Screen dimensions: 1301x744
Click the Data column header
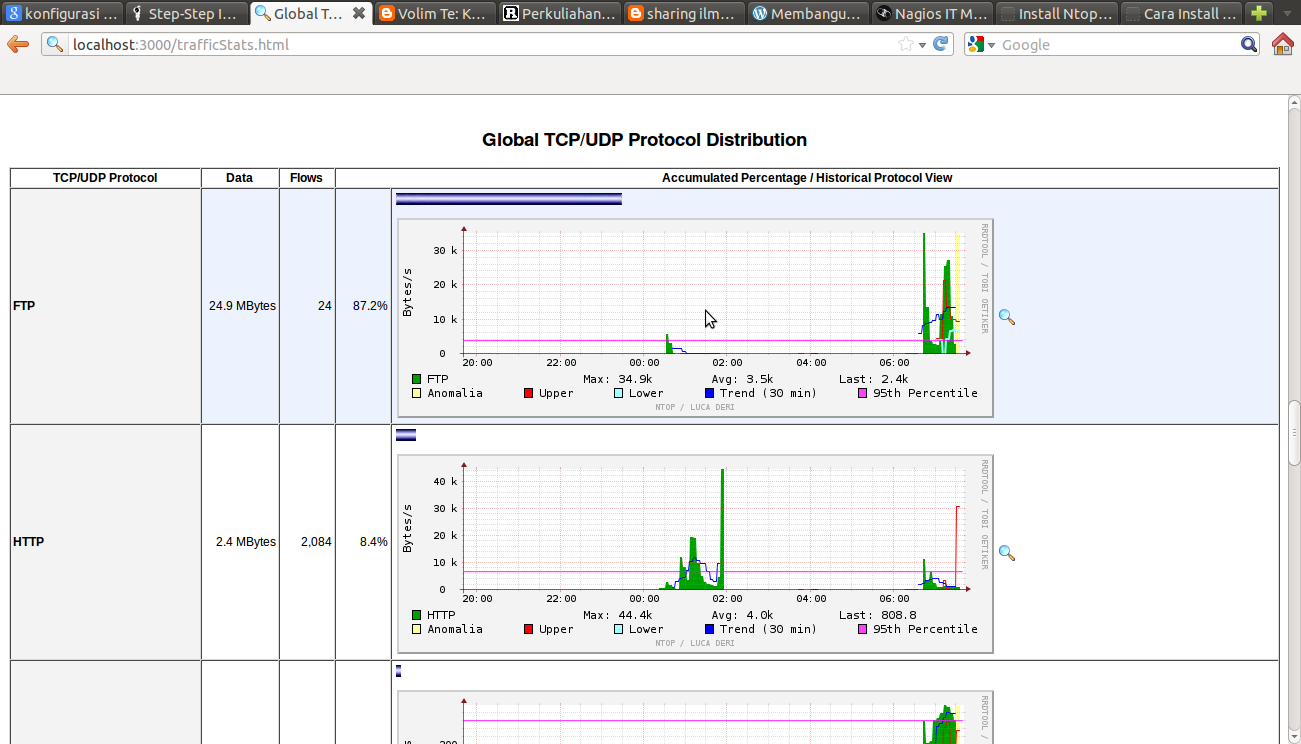(239, 178)
